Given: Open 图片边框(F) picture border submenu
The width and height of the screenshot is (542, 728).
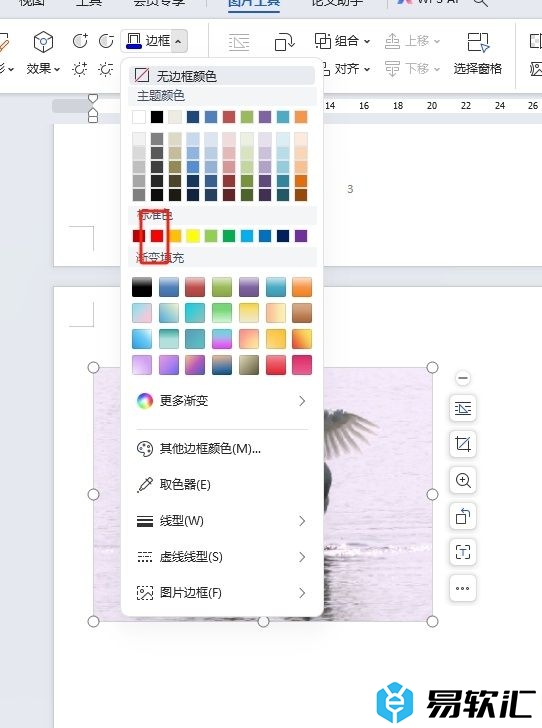Looking at the screenshot, I should [222, 593].
